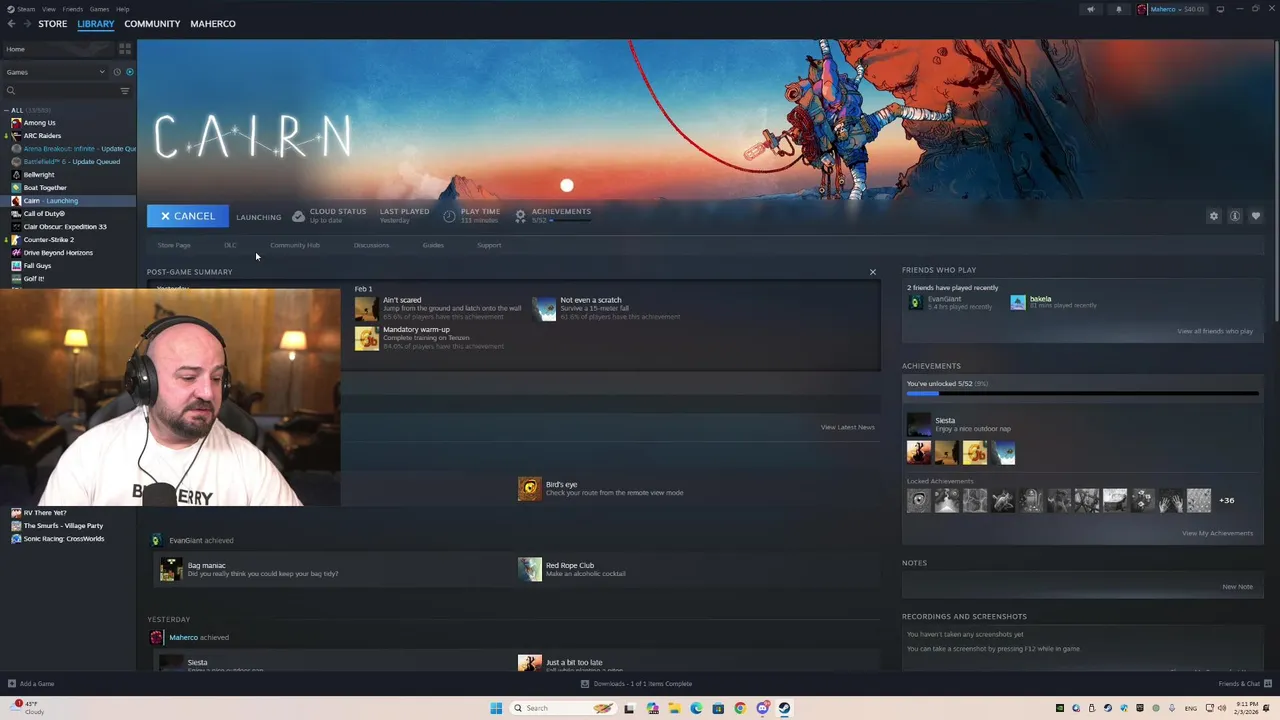Open game settings gear icon
The image size is (1280, 720).
(1214, 216)
